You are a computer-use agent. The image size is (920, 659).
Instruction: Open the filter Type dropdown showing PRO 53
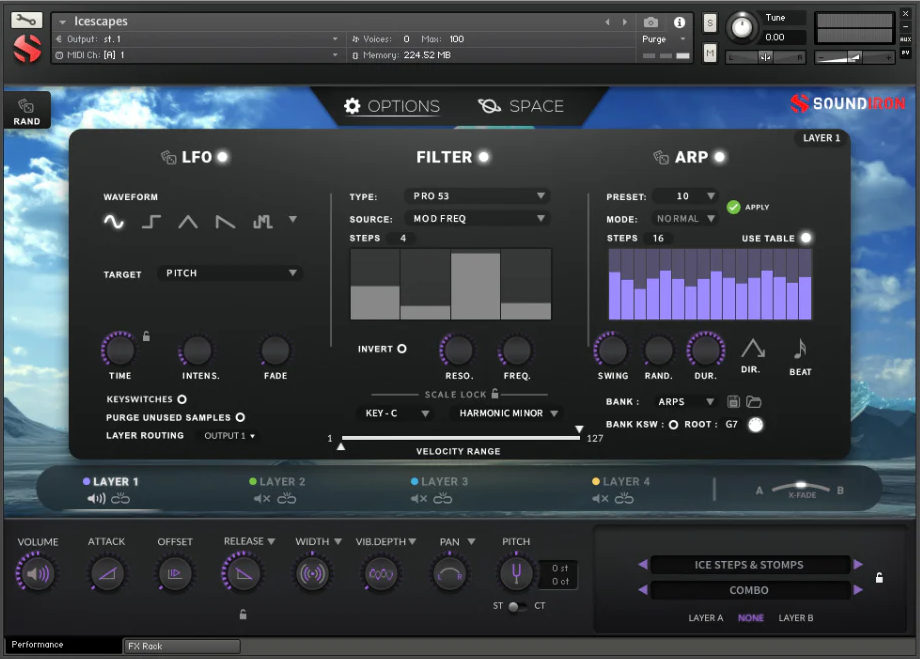(x=477, y=196)
